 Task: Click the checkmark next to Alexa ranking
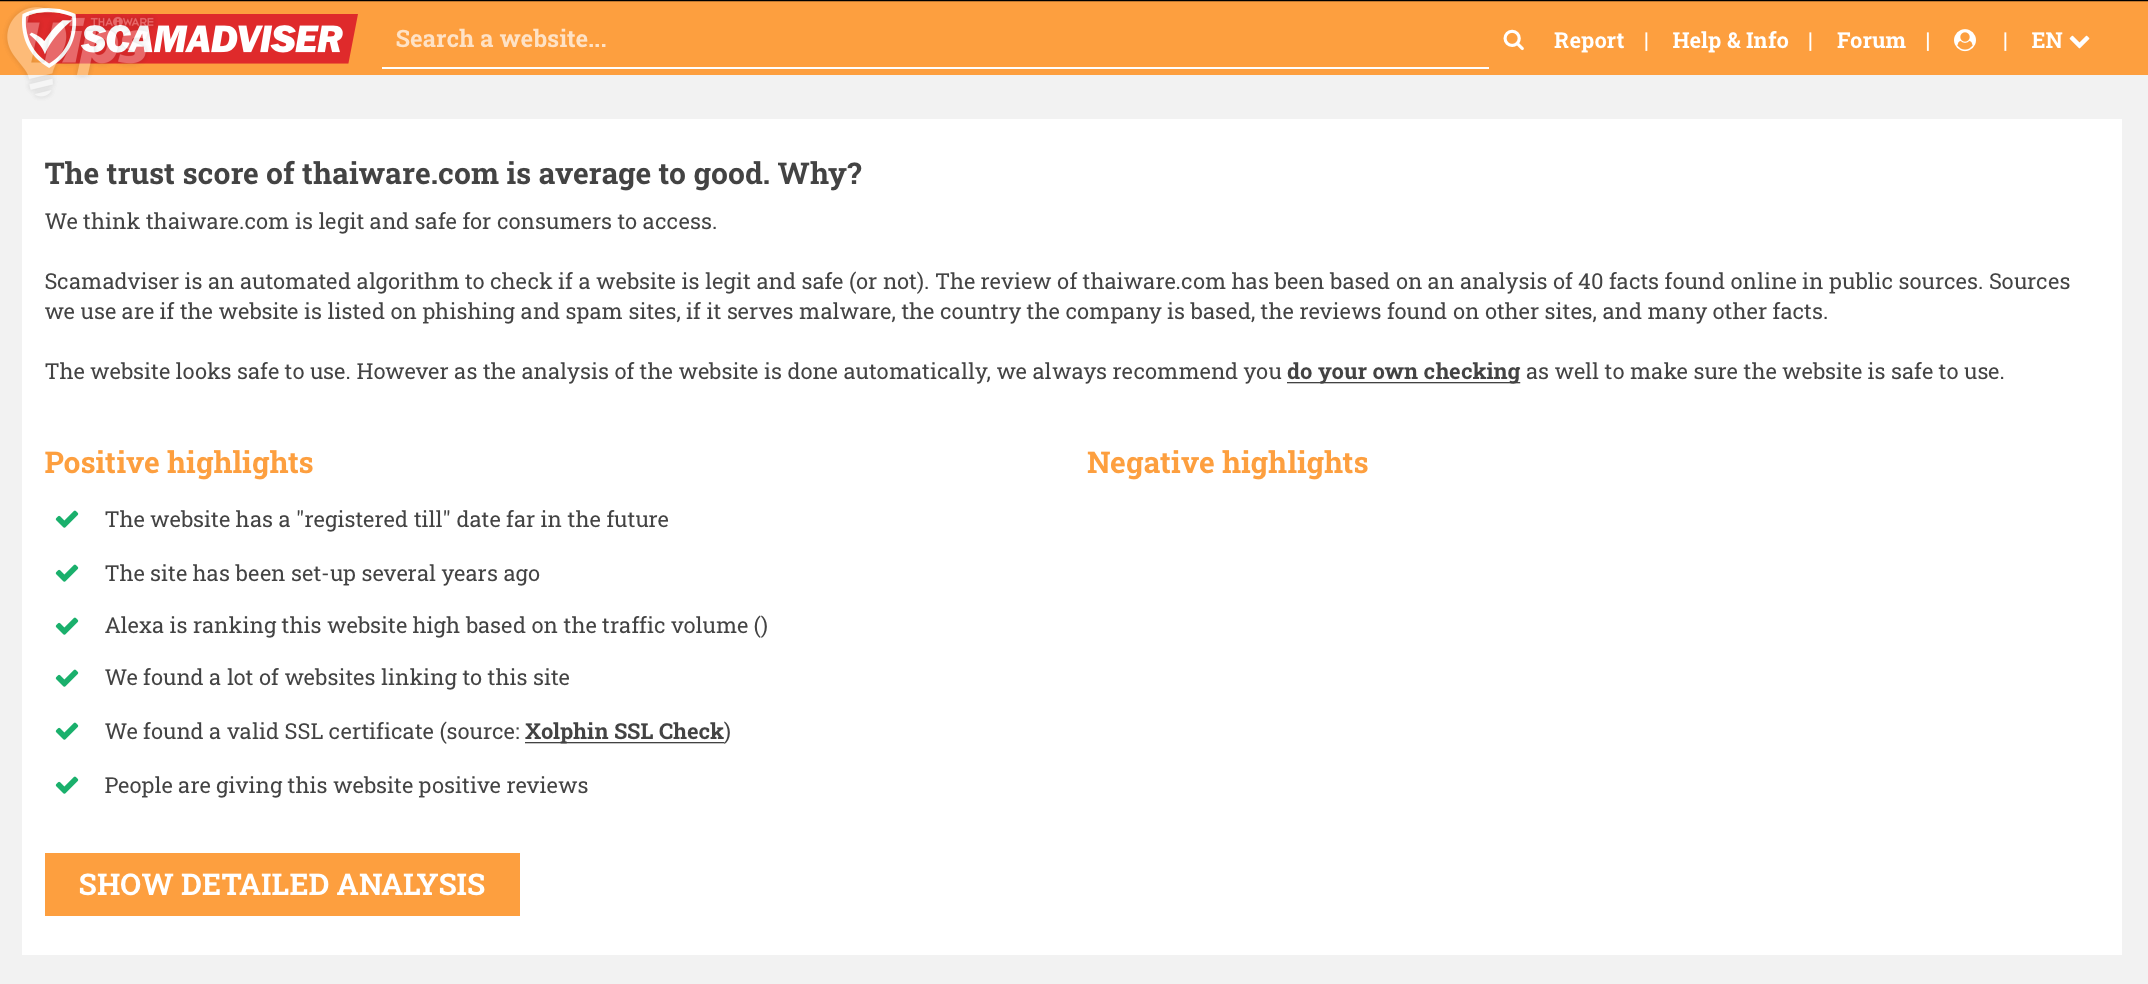67,626
